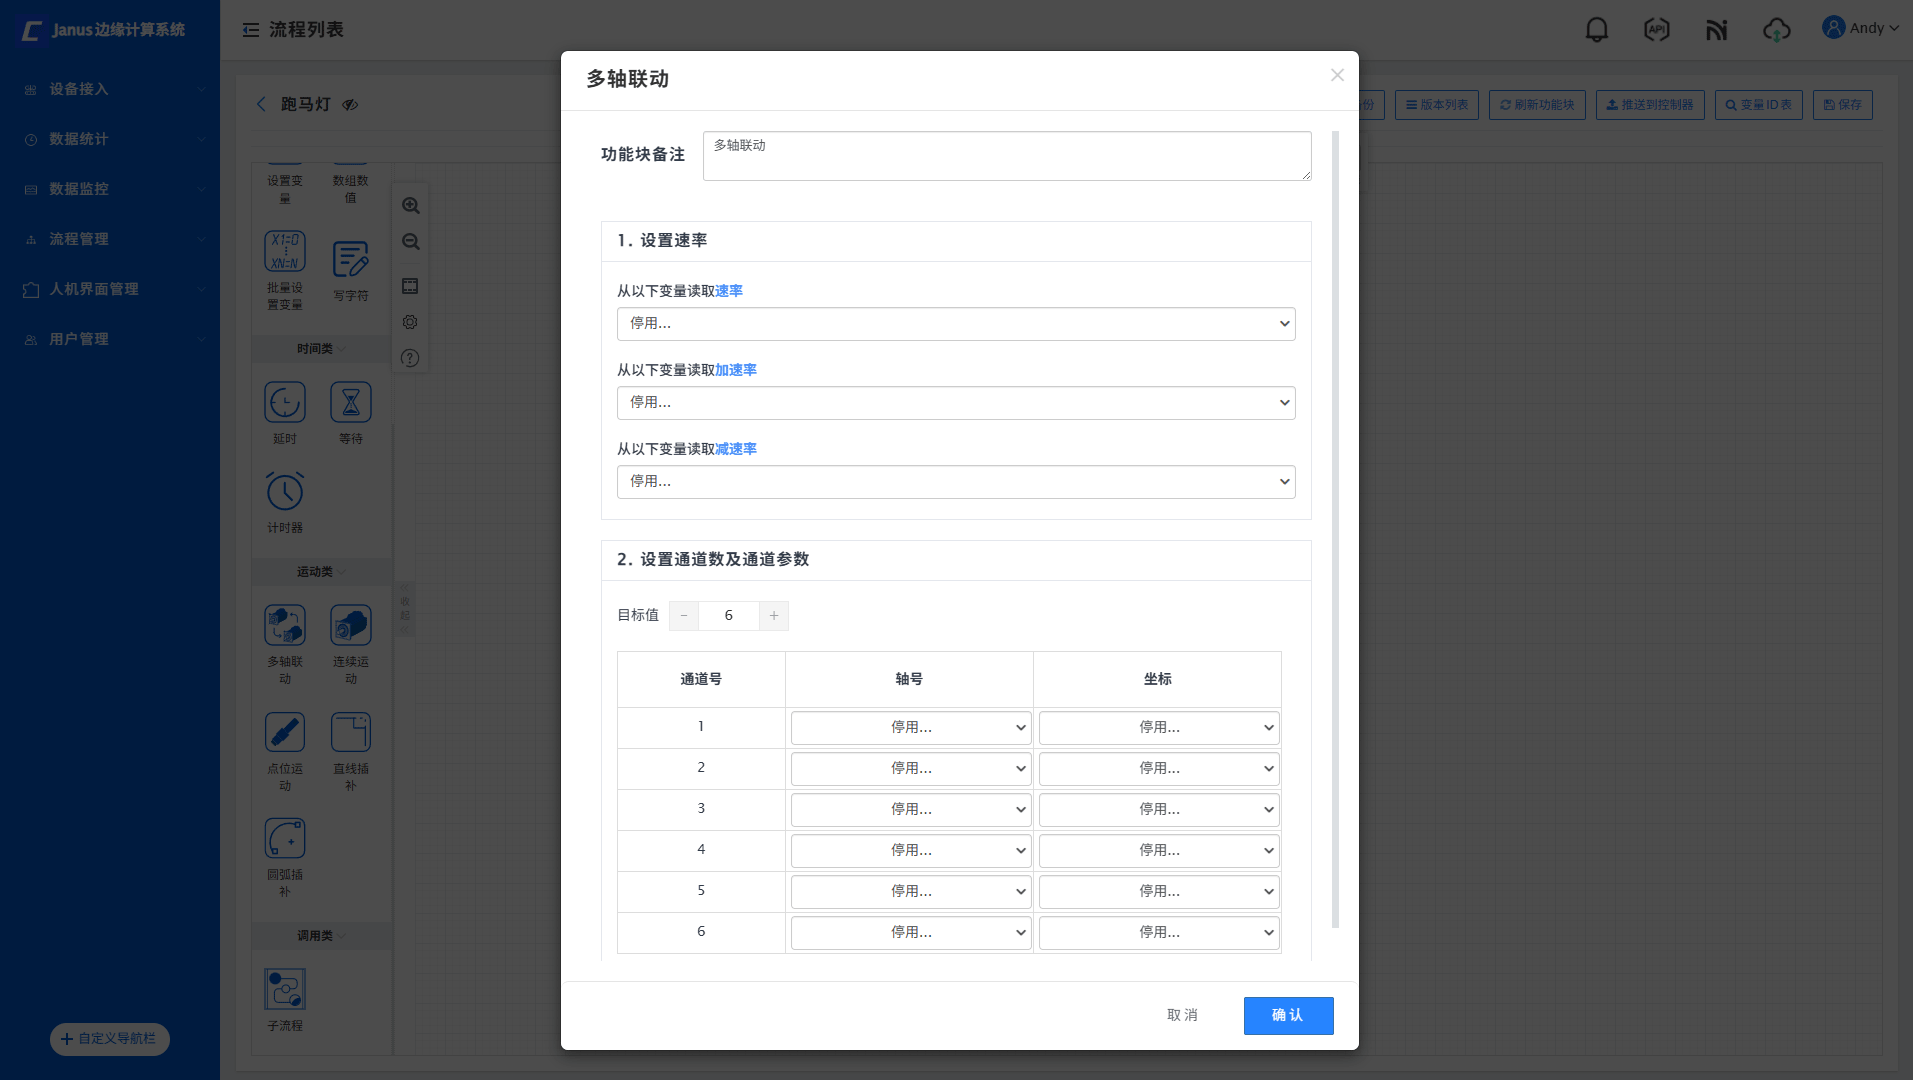Pick the 延时 clock icon

285,402
